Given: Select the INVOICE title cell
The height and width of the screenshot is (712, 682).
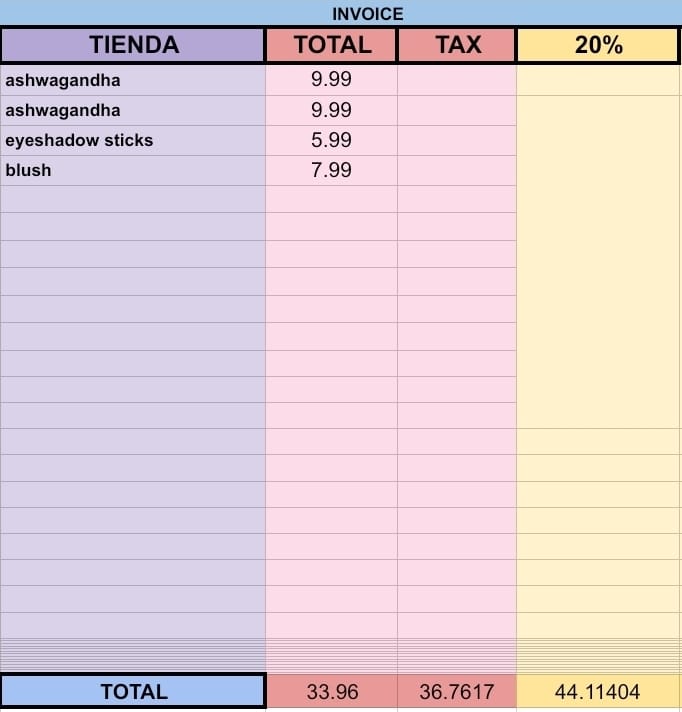Looking at the screenshot, I should coord(341,13).
